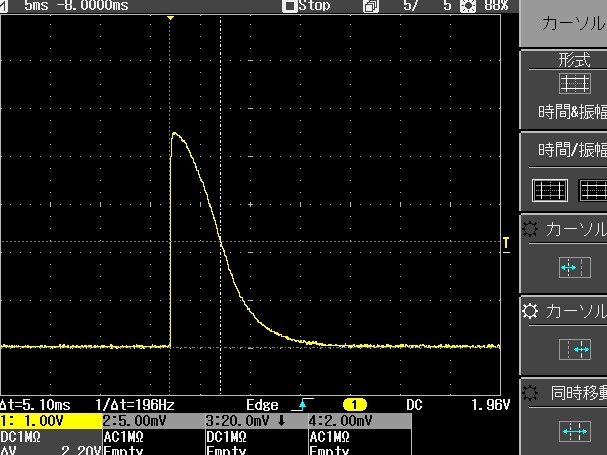
Task: Select channel 2 tab showing 5.00mV
Action: coord(154,421)
